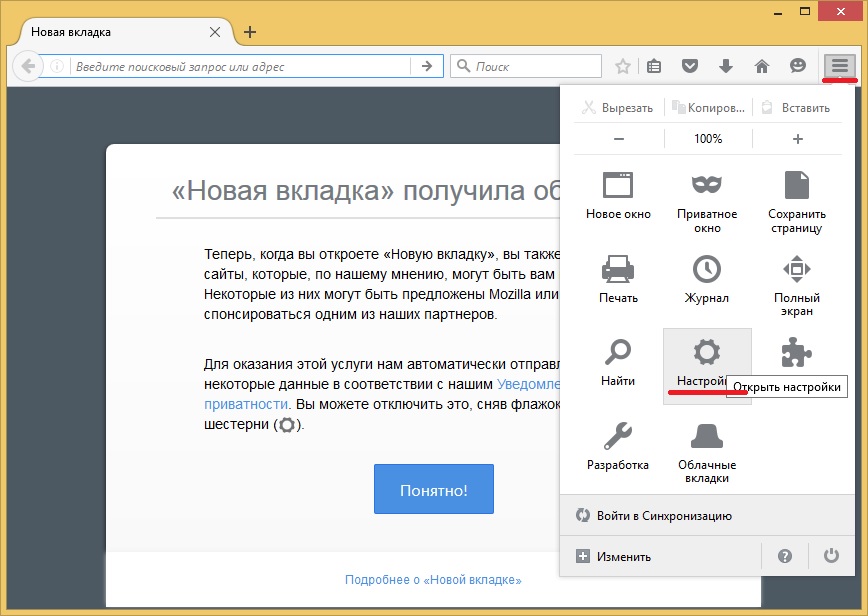Open Подробнее о «Новой вкладке» link
The image size is (868, 616).
pos(433,579)
